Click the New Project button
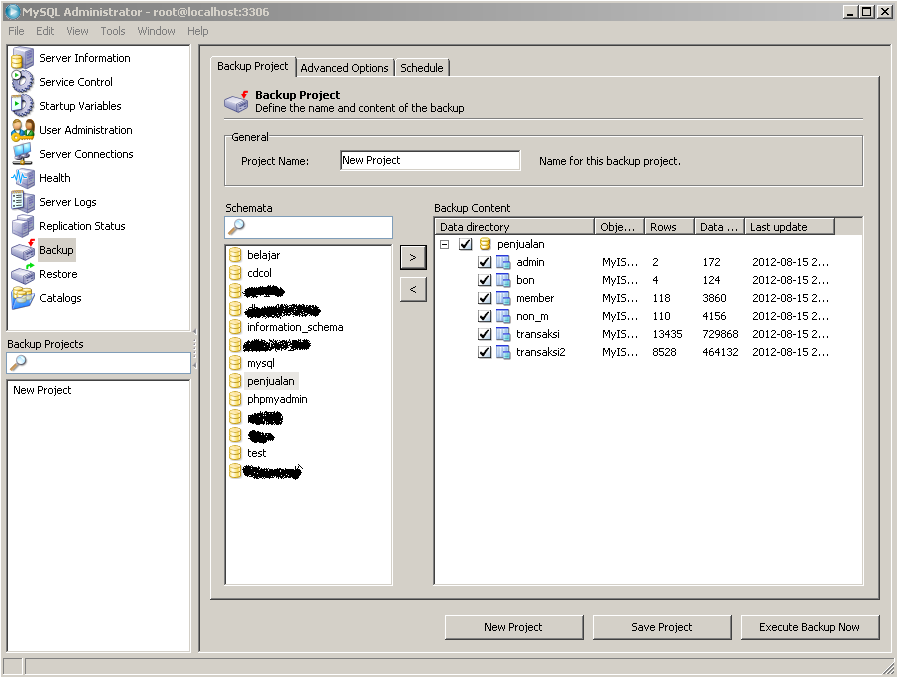This screenshot has height=677, width=897. (514, 627)
